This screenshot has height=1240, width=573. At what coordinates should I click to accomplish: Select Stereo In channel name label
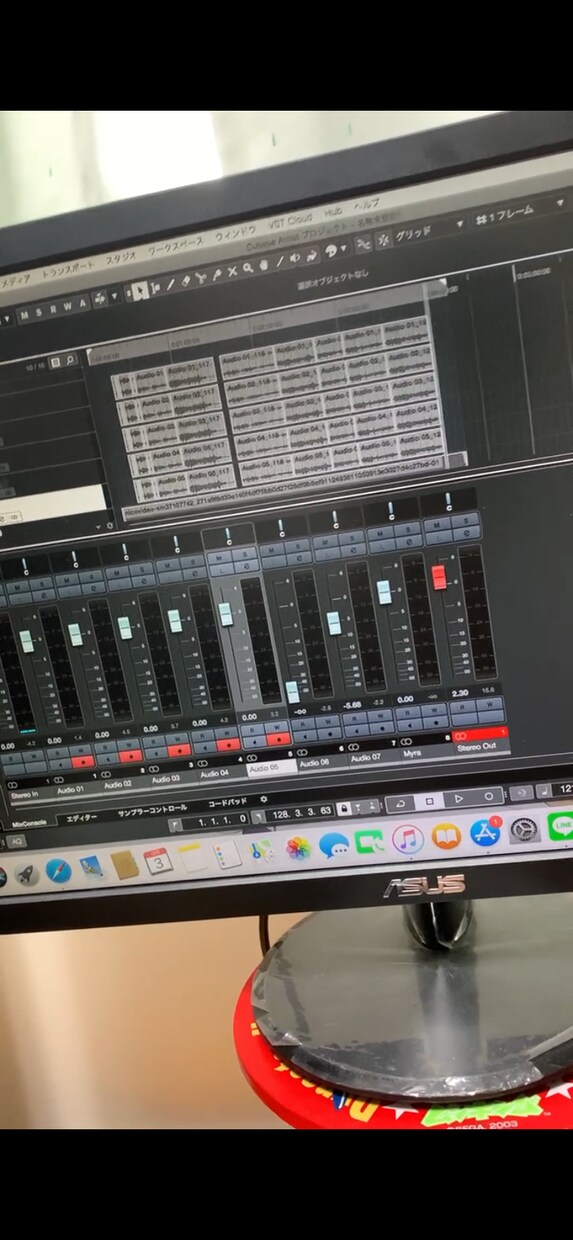(24, 795)
